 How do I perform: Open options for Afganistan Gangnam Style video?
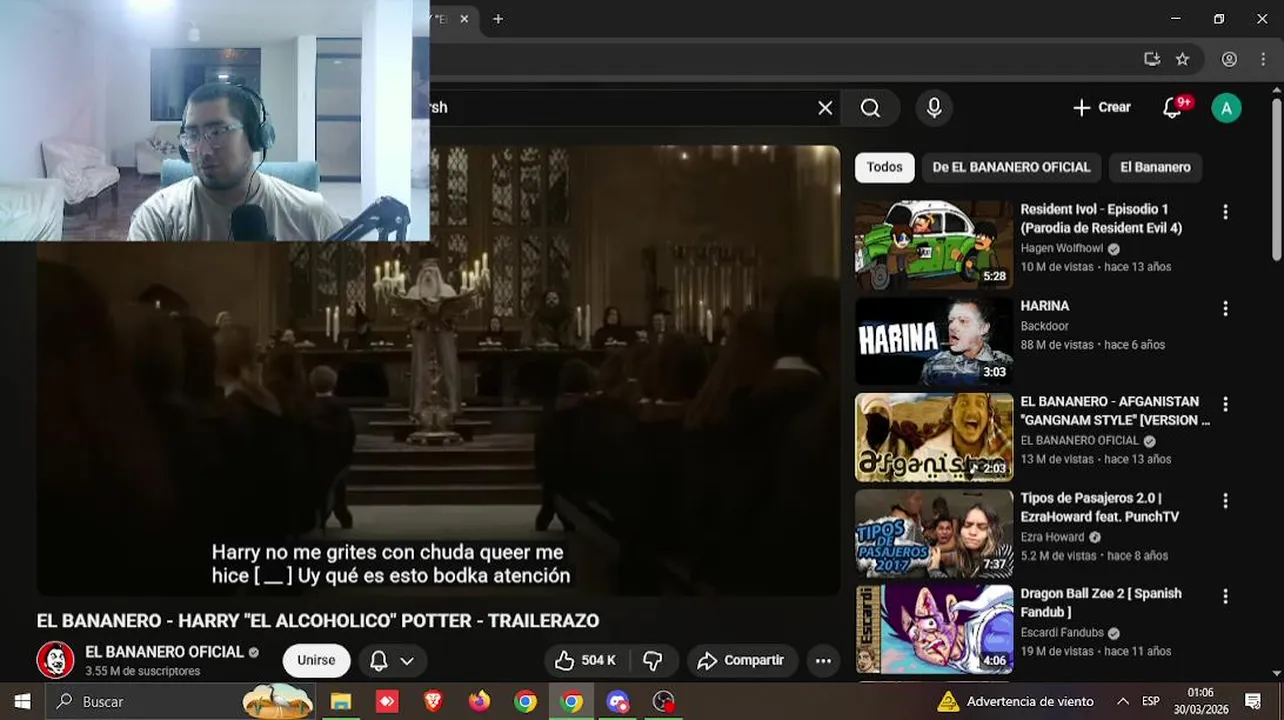(1225, 404)
